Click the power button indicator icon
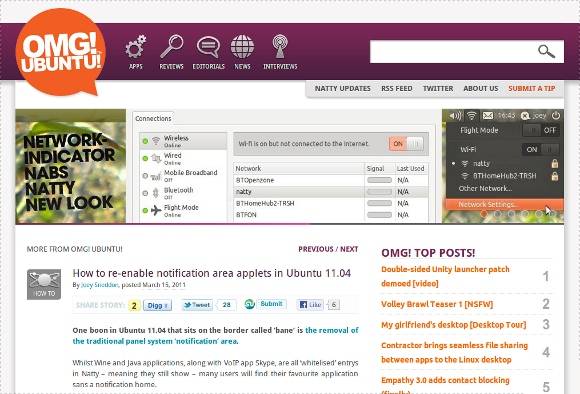 pyautogui.click(x=556, y=115)
